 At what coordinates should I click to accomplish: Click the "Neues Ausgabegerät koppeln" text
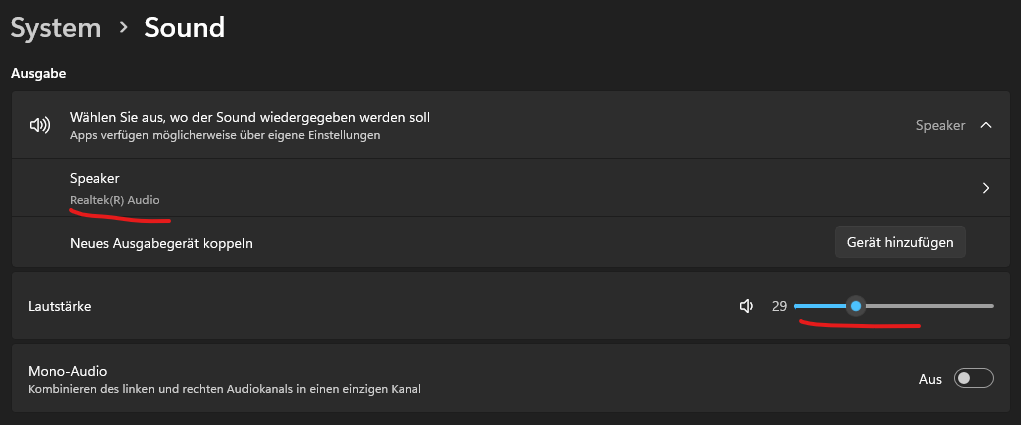coord(161,243)
